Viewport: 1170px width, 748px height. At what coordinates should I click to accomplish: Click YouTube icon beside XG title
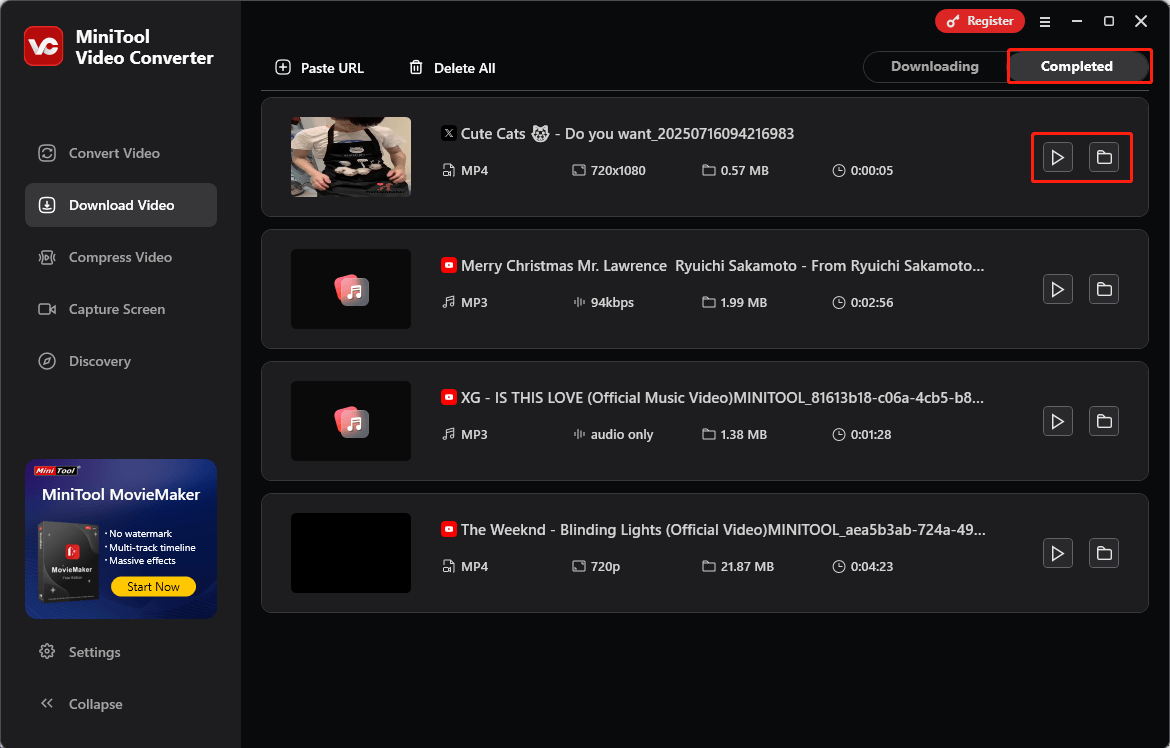[448, 398]
